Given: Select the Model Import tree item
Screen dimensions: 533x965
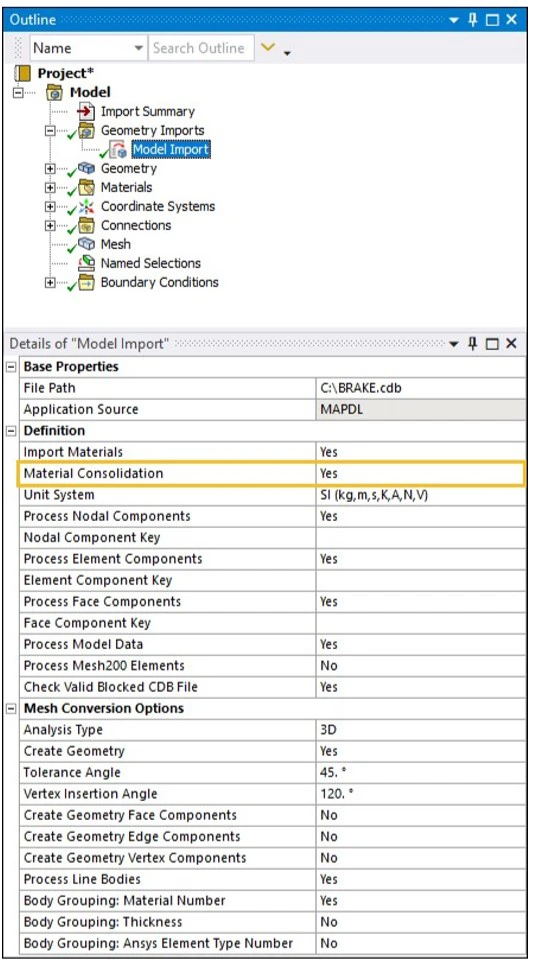Looking at the screenshot, I should click(x=171, y=150).
